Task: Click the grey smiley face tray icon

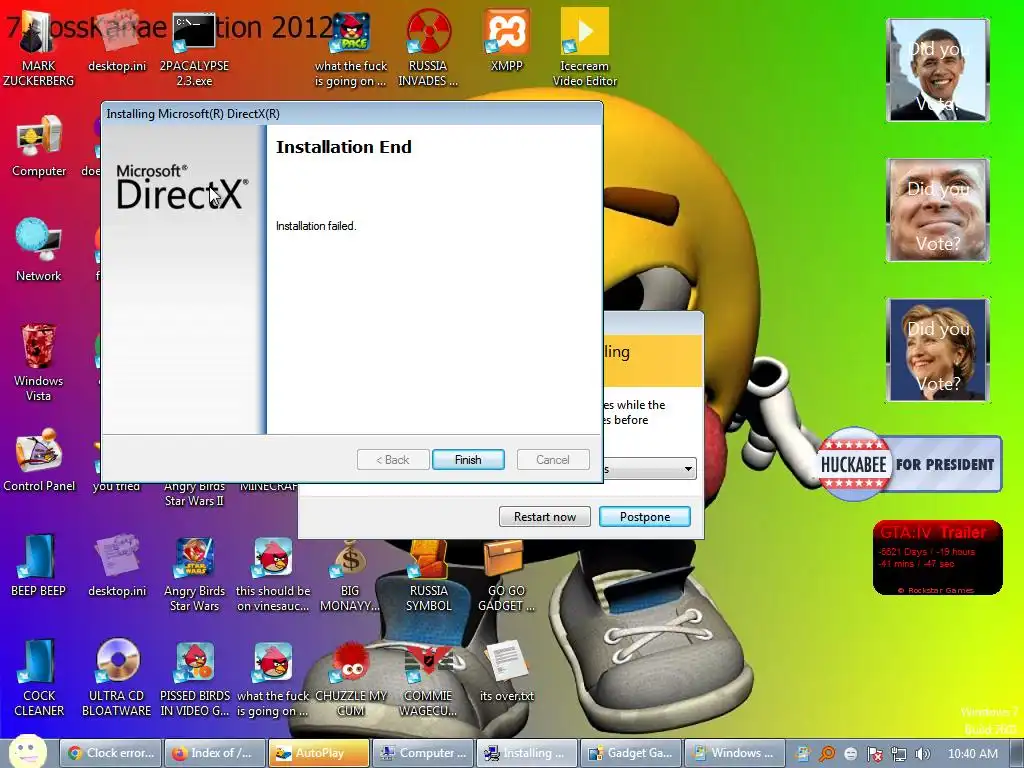Action: (x=851, y=754)
